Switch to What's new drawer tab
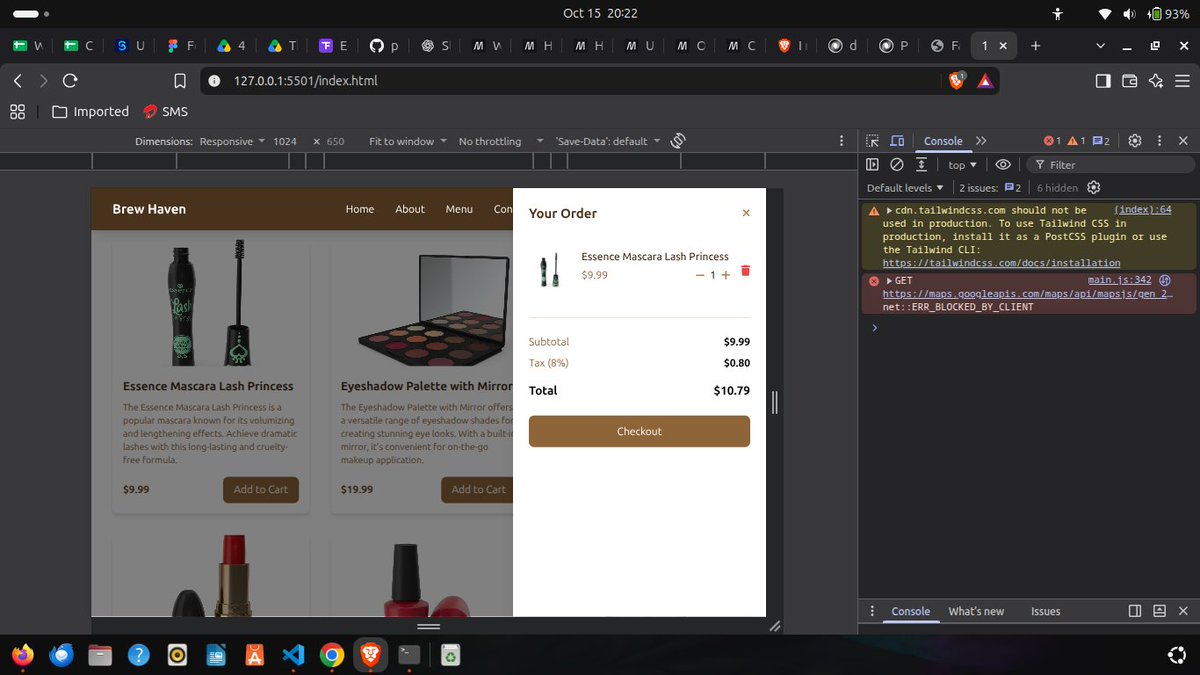The width and height of the screenshot is (1200, 675). click(976, 611)
